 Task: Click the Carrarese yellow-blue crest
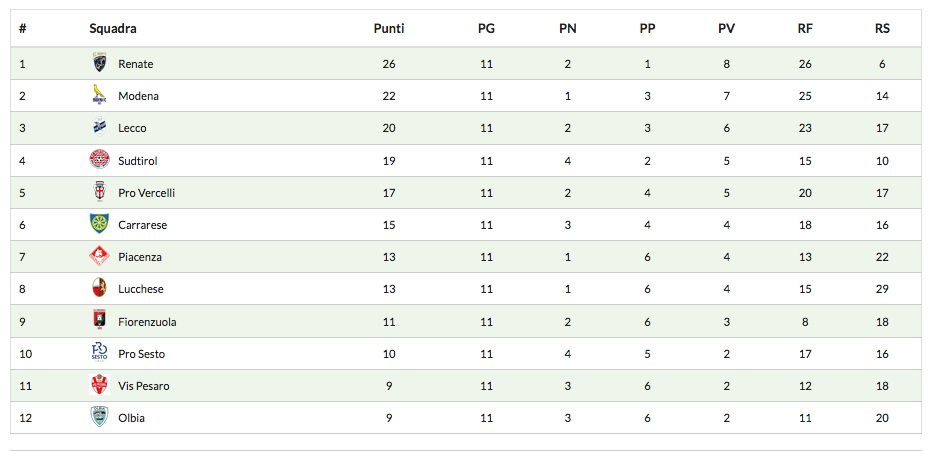(99, 224)
